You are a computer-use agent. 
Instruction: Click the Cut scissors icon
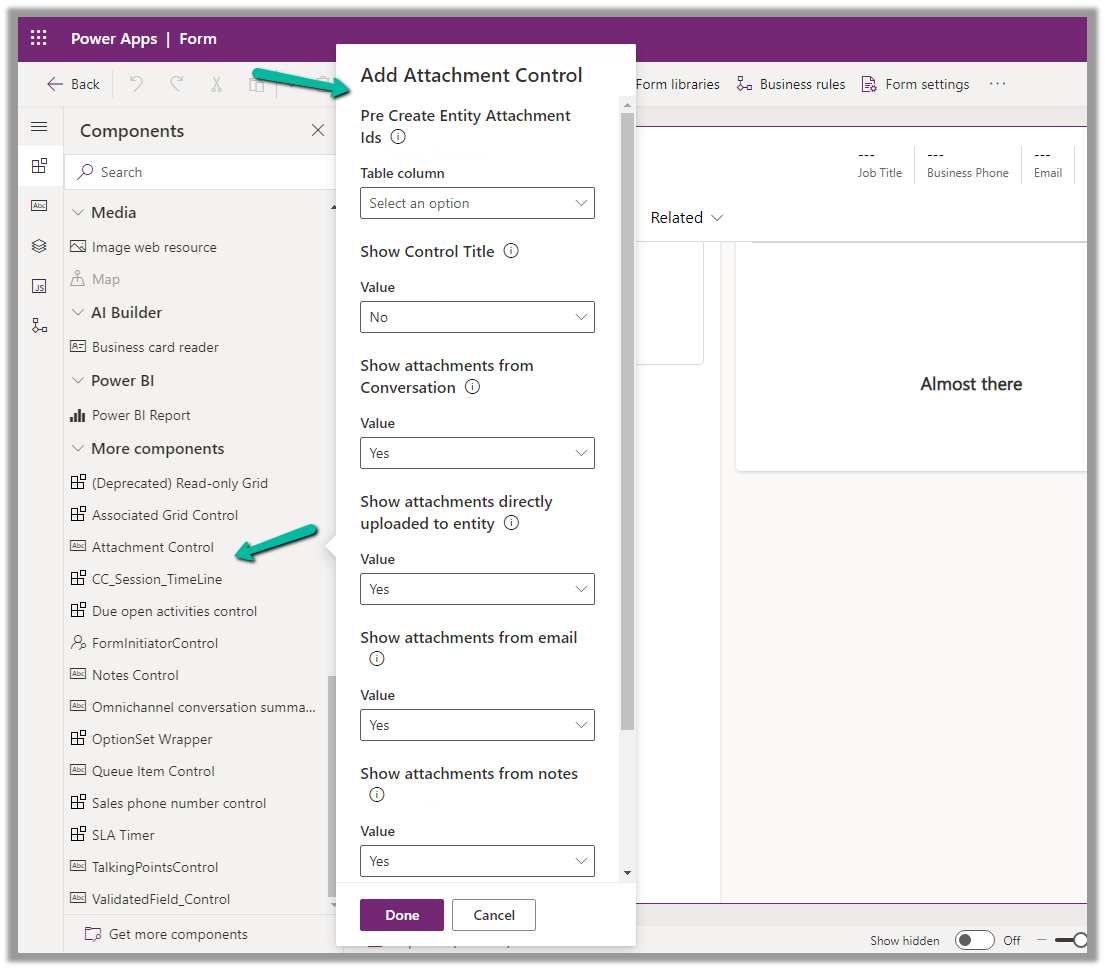(x=216, y=84)
